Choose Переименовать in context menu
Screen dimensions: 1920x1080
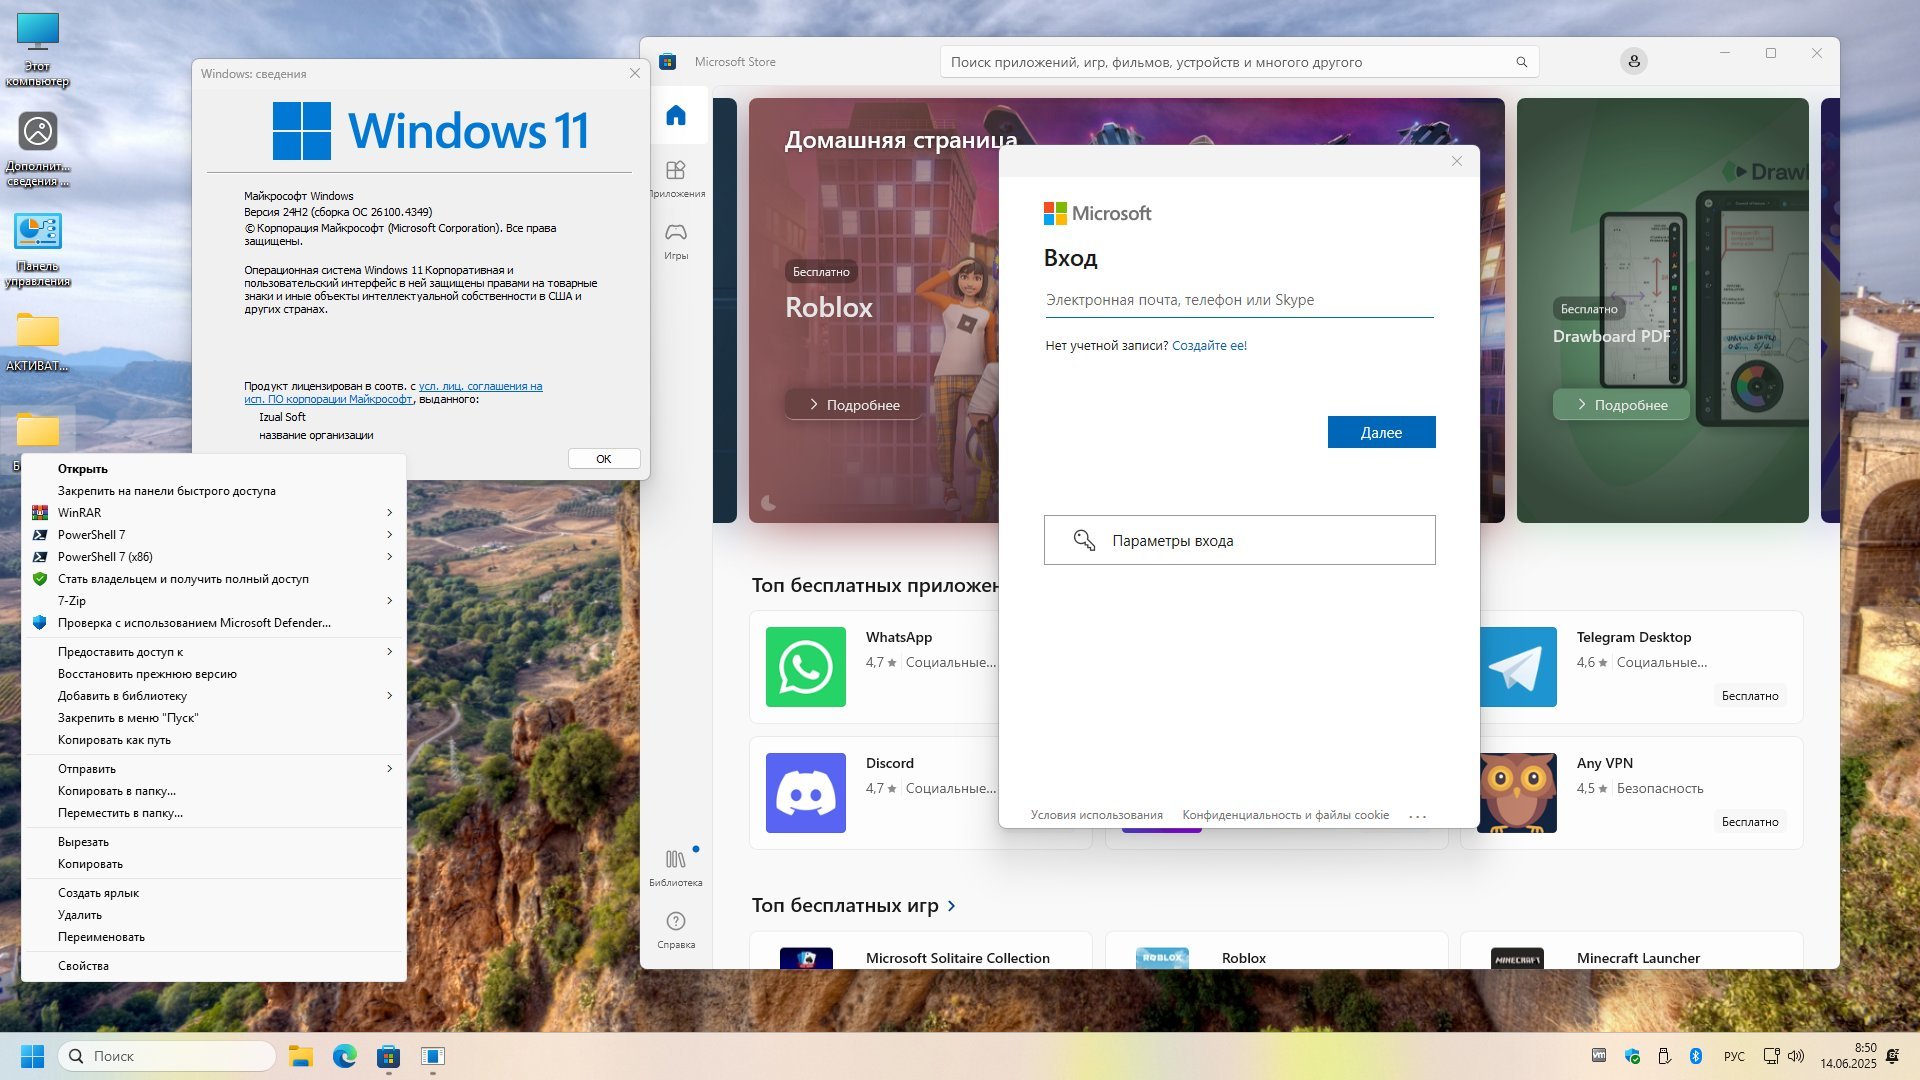213,937
